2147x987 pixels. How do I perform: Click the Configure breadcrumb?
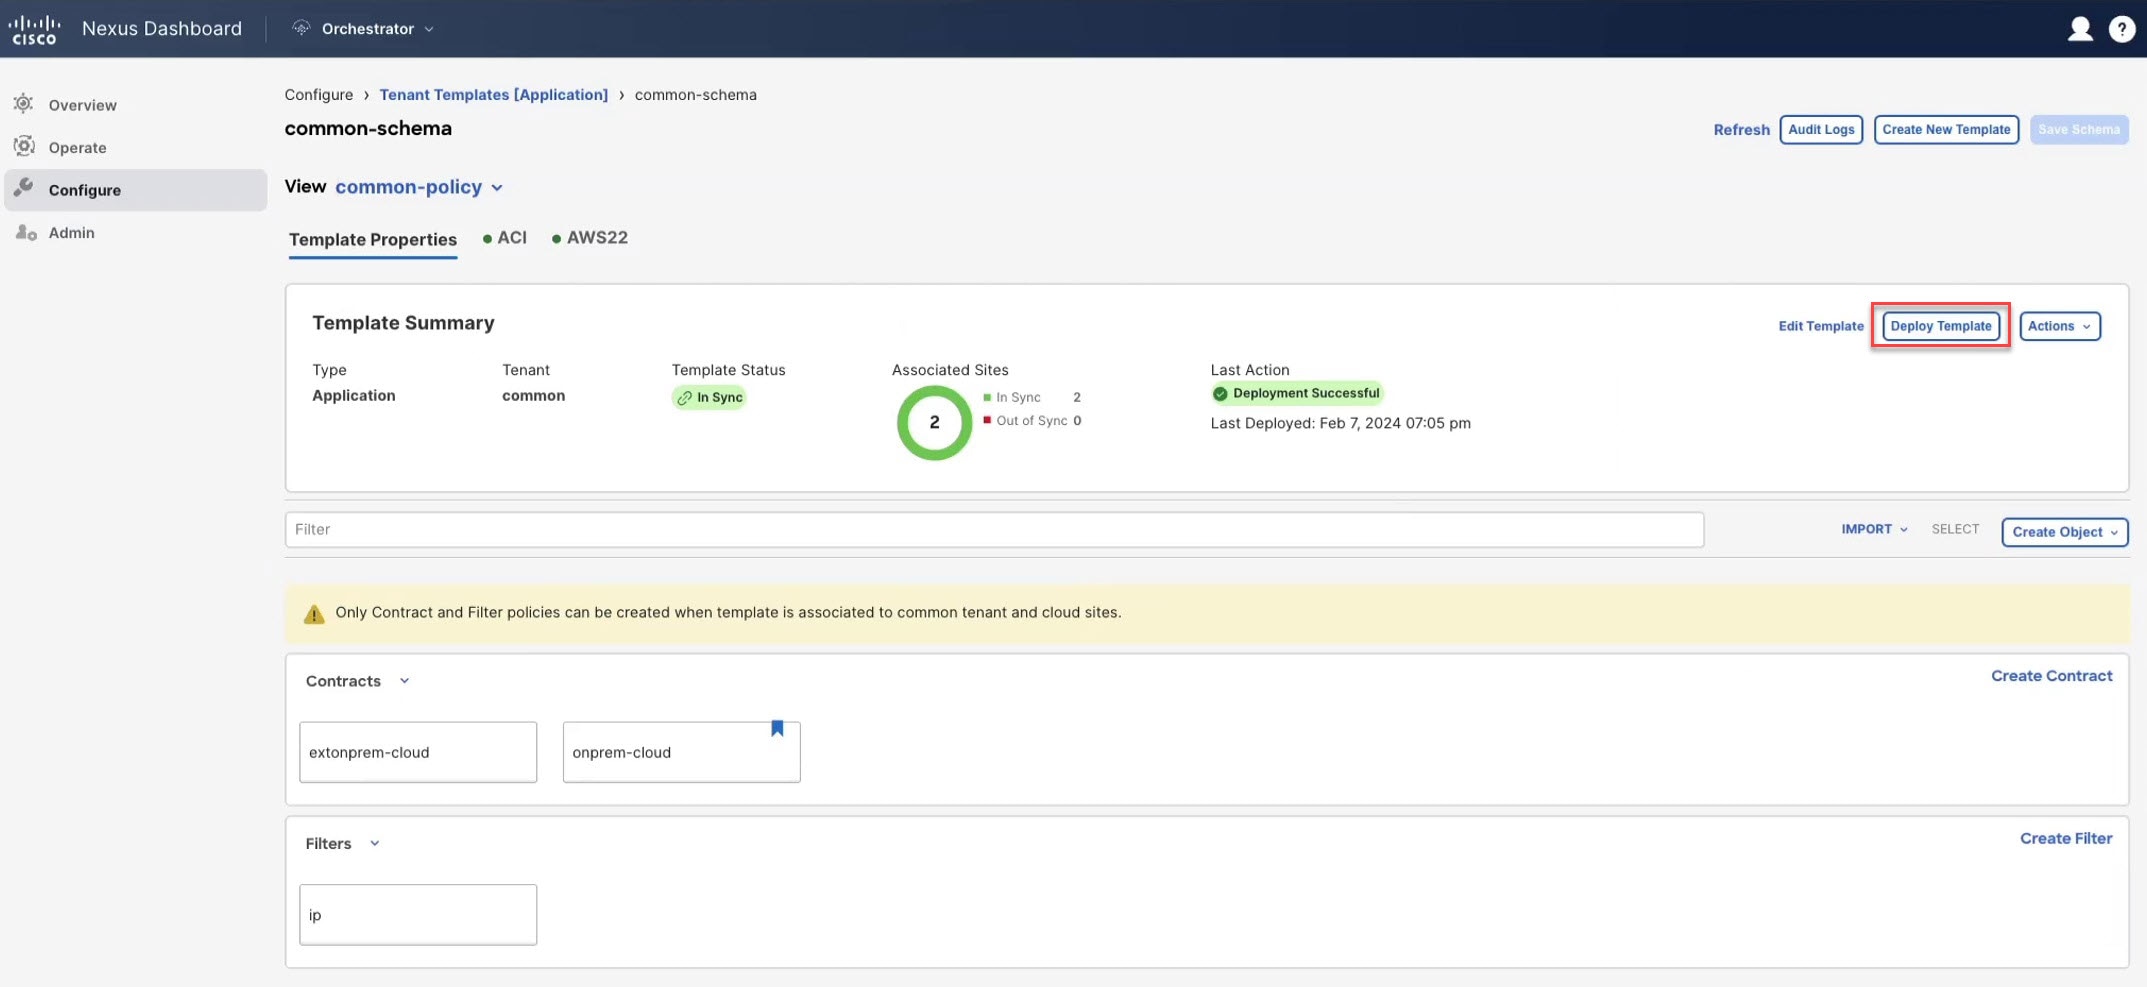(x=318, y=94)
